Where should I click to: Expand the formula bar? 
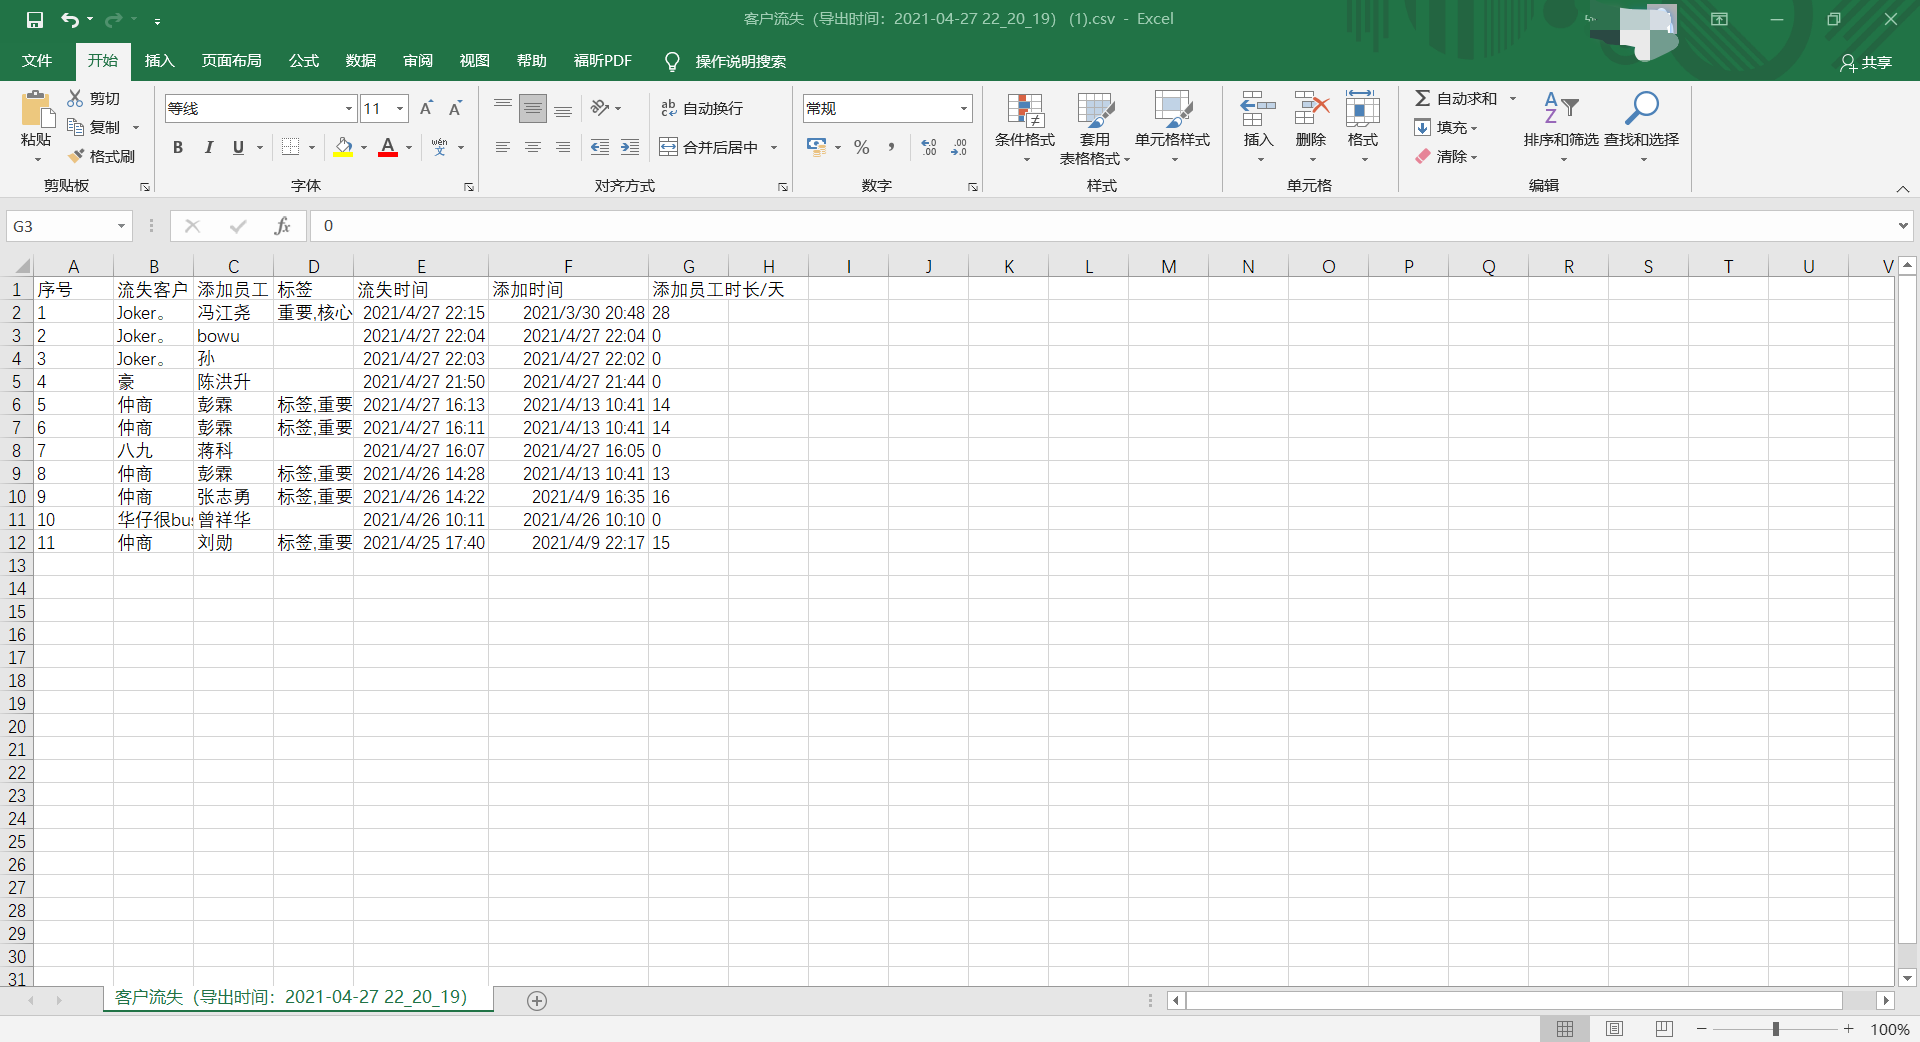pos(1903,226)
